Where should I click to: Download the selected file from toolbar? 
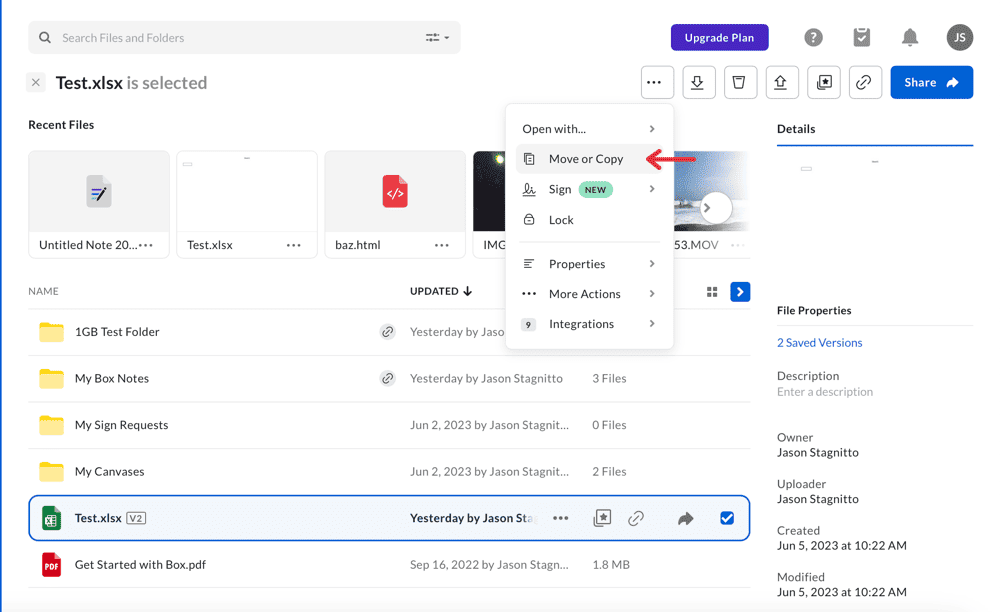point(699,82)
